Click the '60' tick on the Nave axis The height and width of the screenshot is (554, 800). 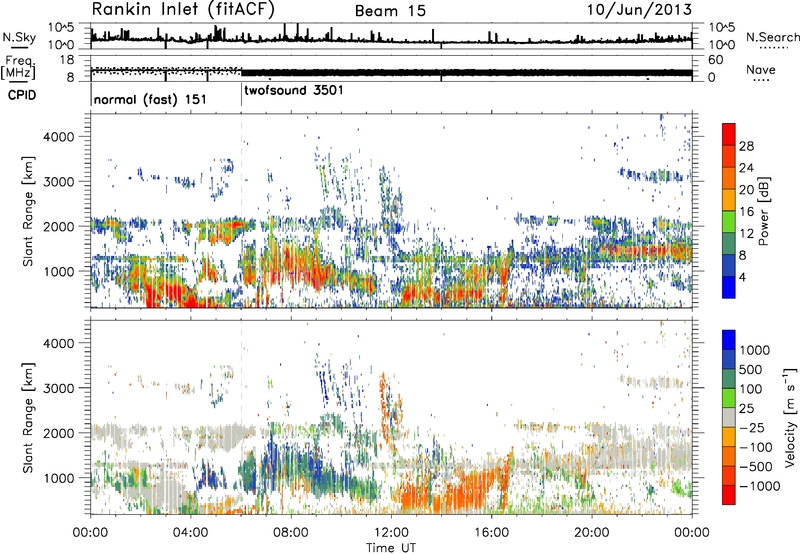[x=715, y=60]
